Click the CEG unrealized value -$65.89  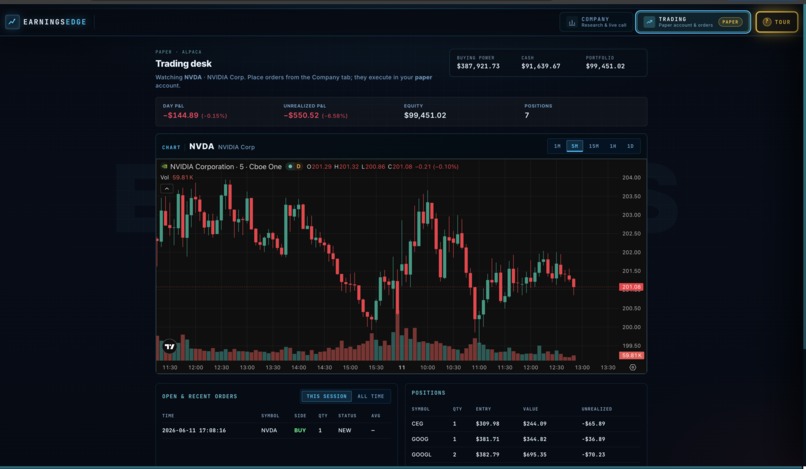coord(593,424)
